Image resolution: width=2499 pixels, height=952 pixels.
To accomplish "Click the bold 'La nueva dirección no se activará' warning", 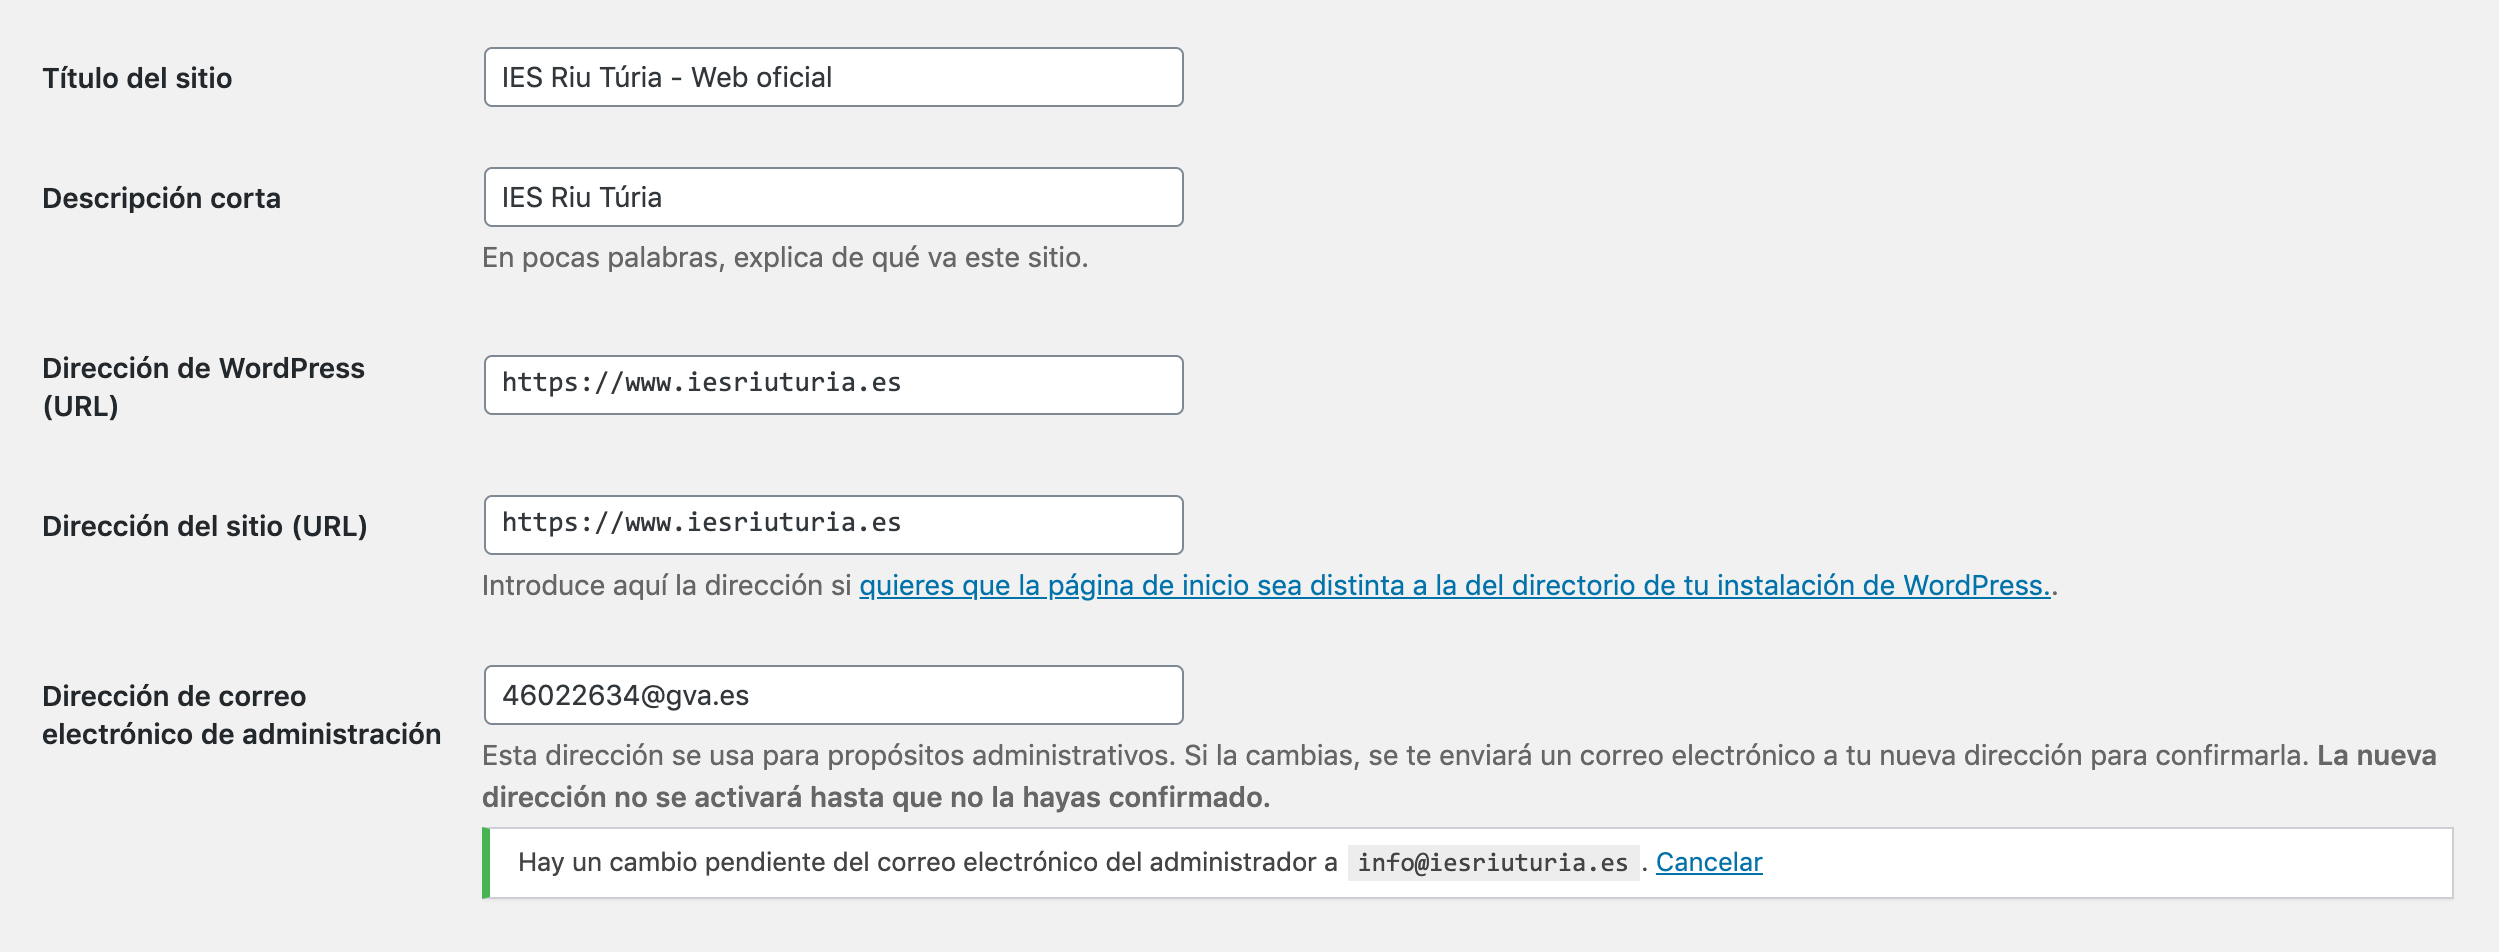I will coord(1459,776).
